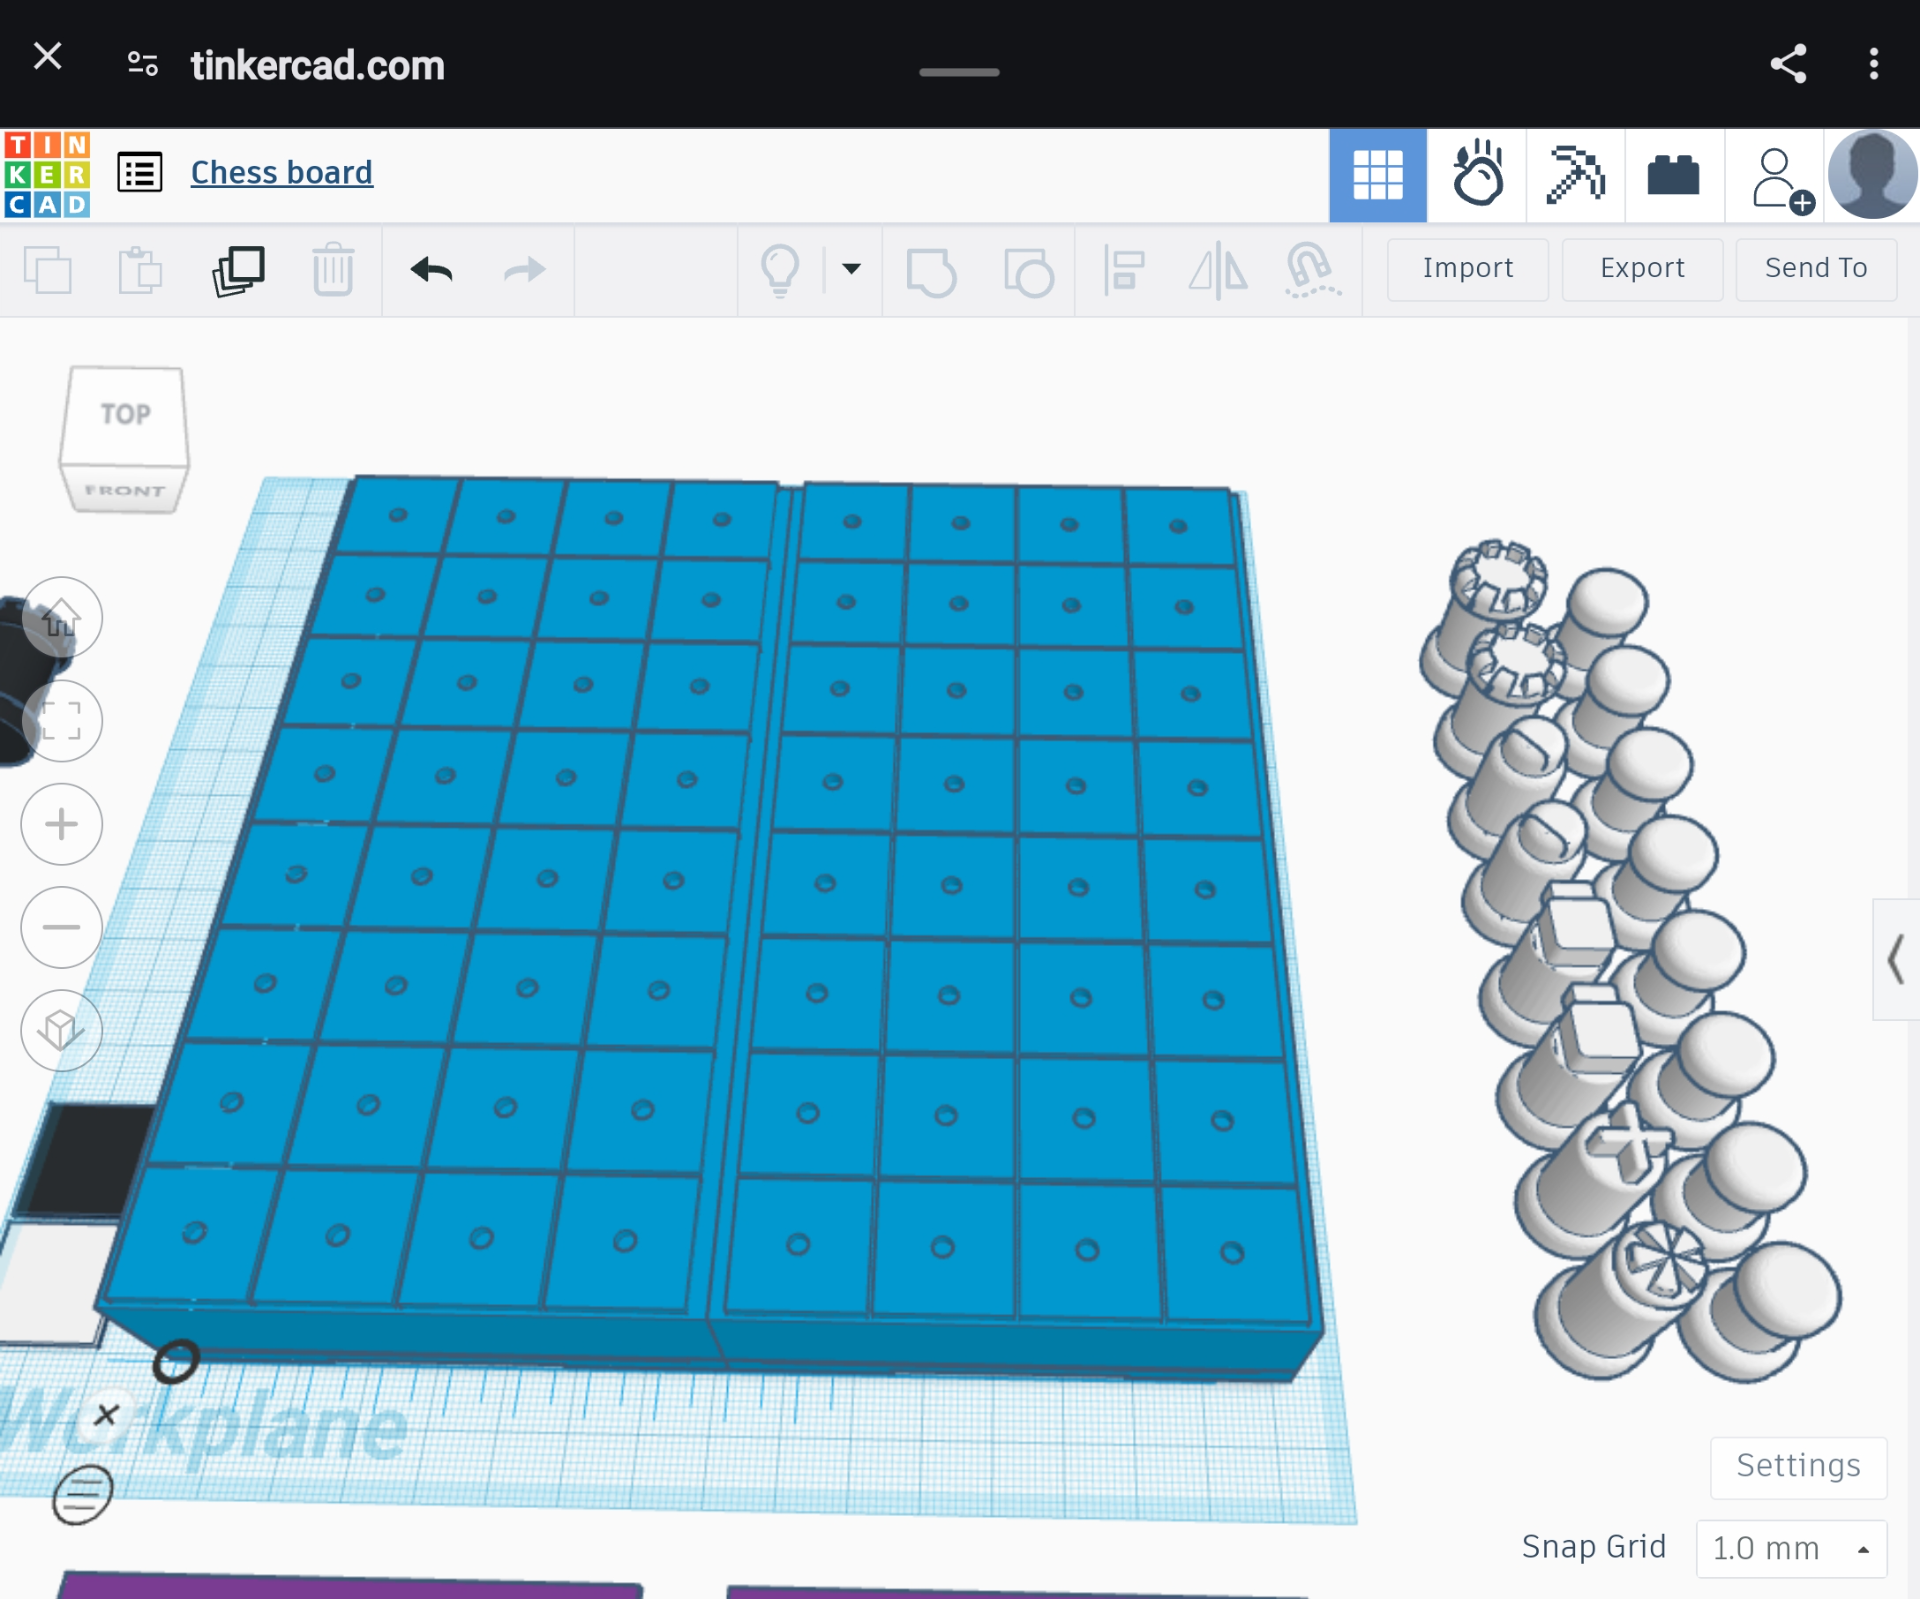Image resolution: width=1920 pixels, height=1599 pixels.
Task: Open the Send To menu
Action: (1816, 268)
